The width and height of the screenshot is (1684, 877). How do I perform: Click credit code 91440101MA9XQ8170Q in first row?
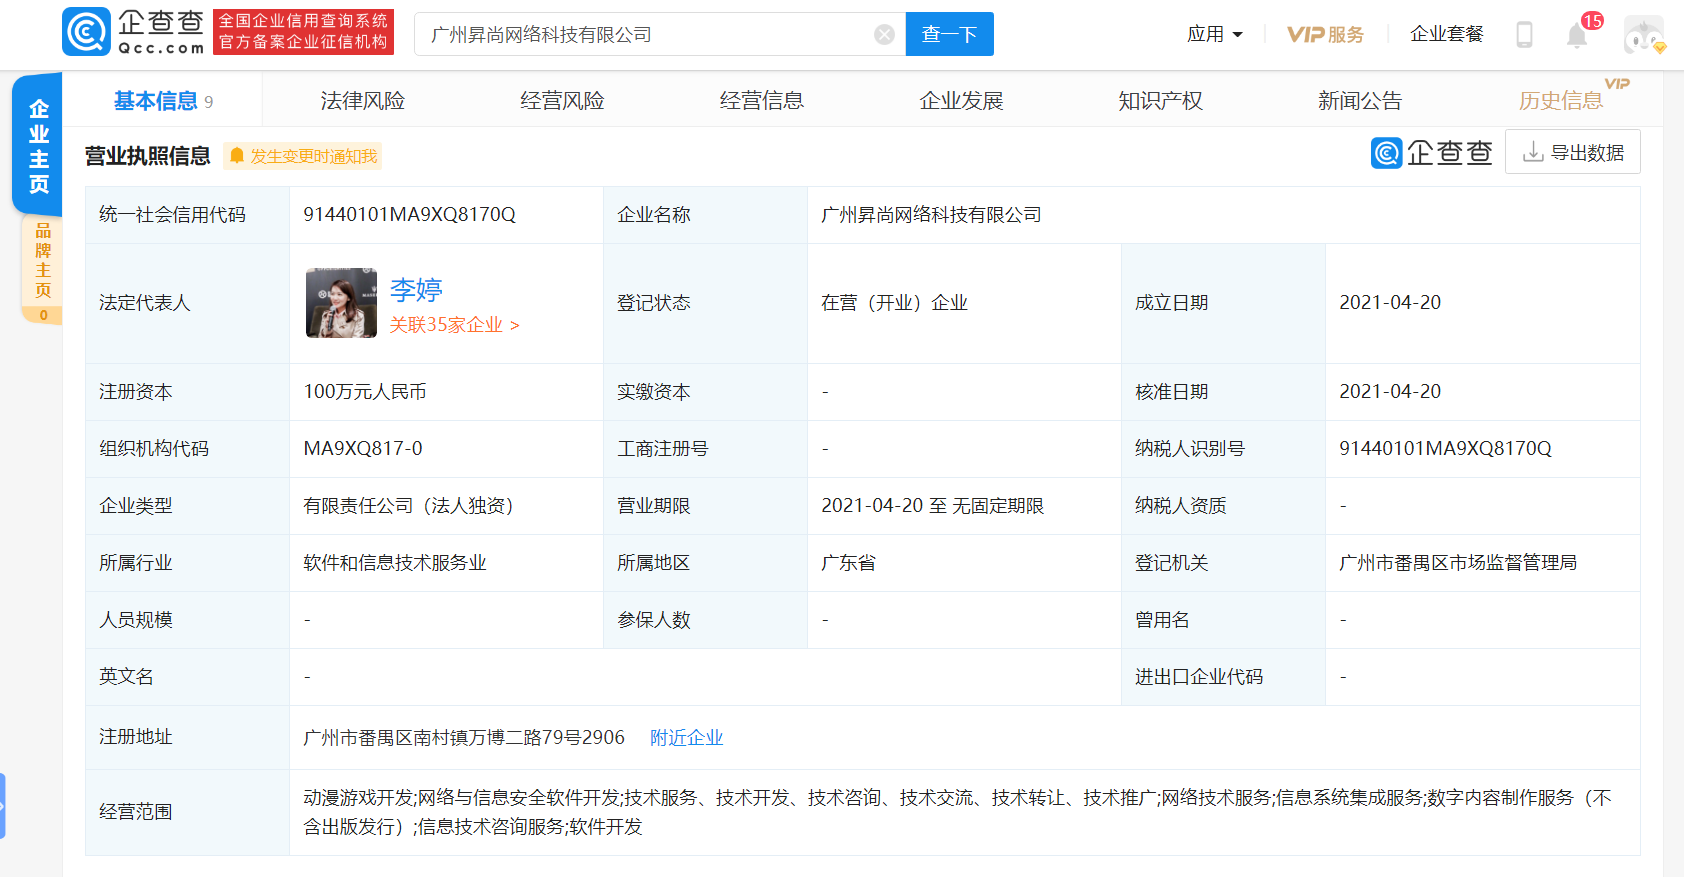pyautogui.click(x=409, y=214)
